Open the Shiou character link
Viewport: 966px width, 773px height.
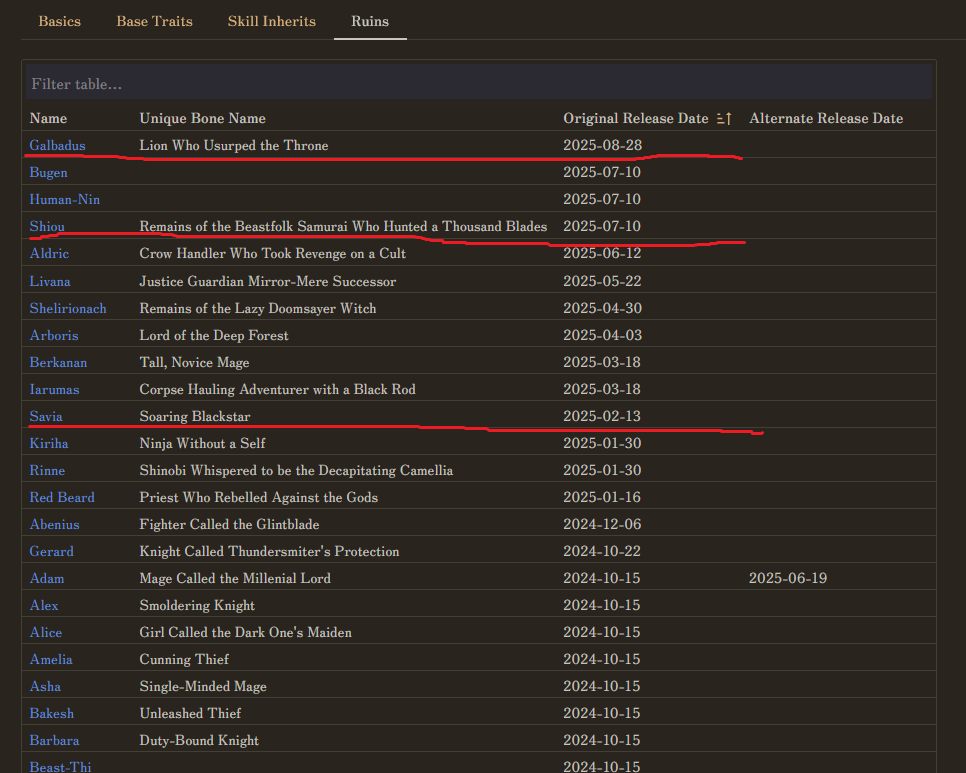click(x=47, y=227)
